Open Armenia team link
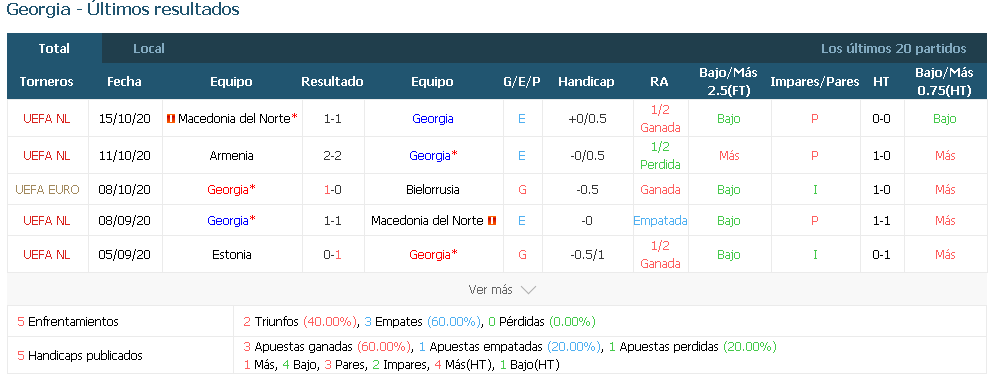1001x389 pixels. (231, 155)
